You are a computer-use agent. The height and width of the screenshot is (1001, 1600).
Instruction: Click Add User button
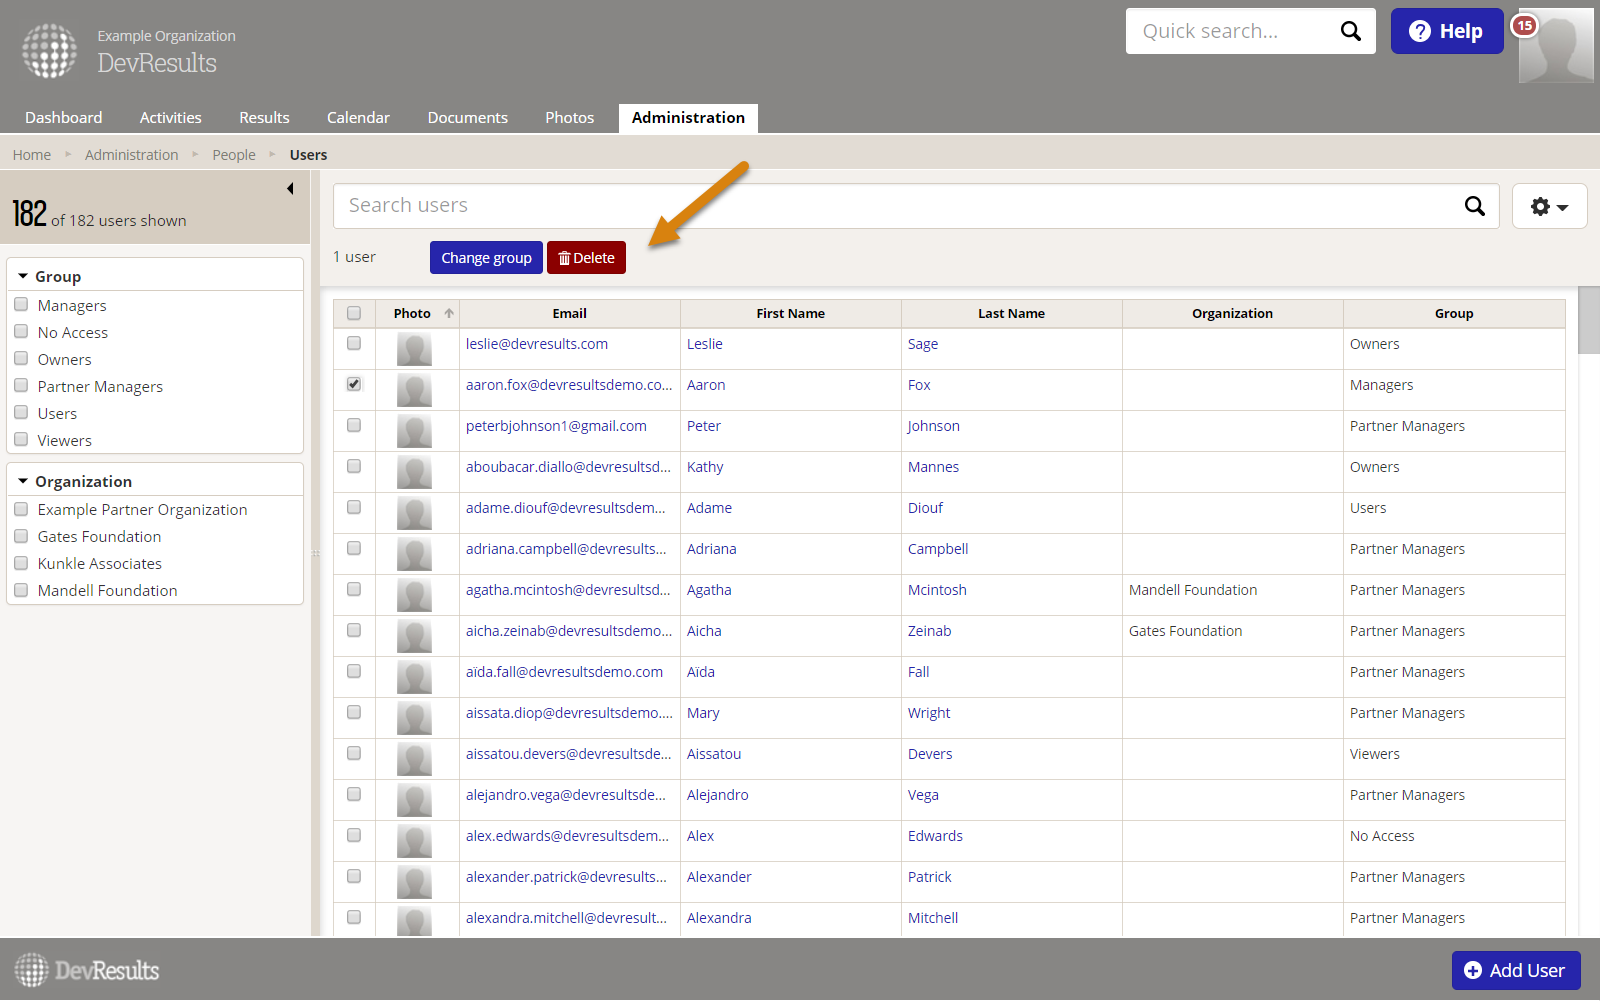pyautogui.click(x=1515, y=970)
